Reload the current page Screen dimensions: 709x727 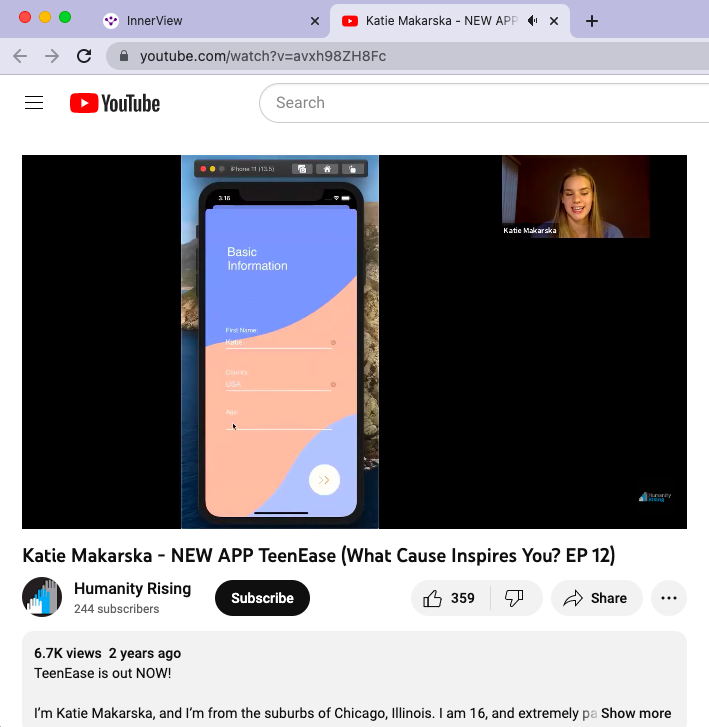pos(84,56)
